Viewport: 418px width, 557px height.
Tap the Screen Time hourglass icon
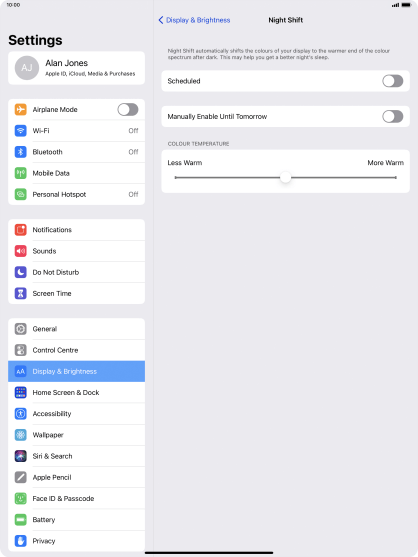click(x=21, y=293)
